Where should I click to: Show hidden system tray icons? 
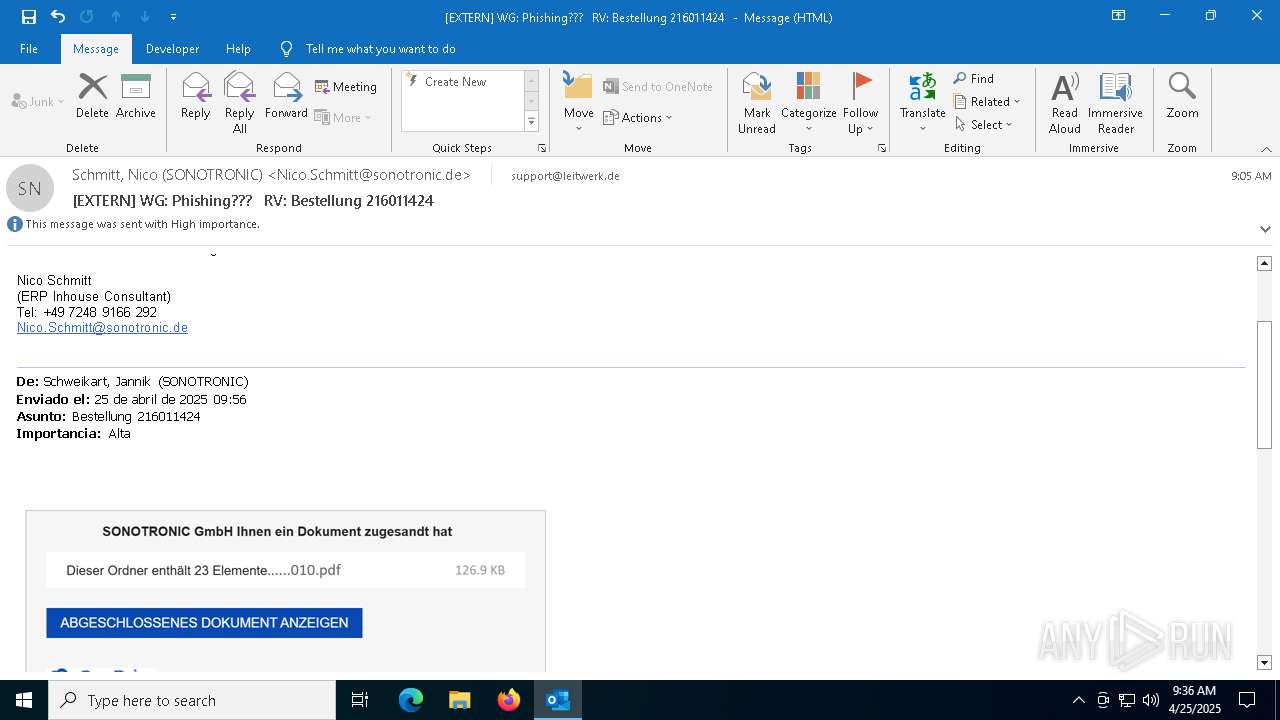[x=1078, y=700]
